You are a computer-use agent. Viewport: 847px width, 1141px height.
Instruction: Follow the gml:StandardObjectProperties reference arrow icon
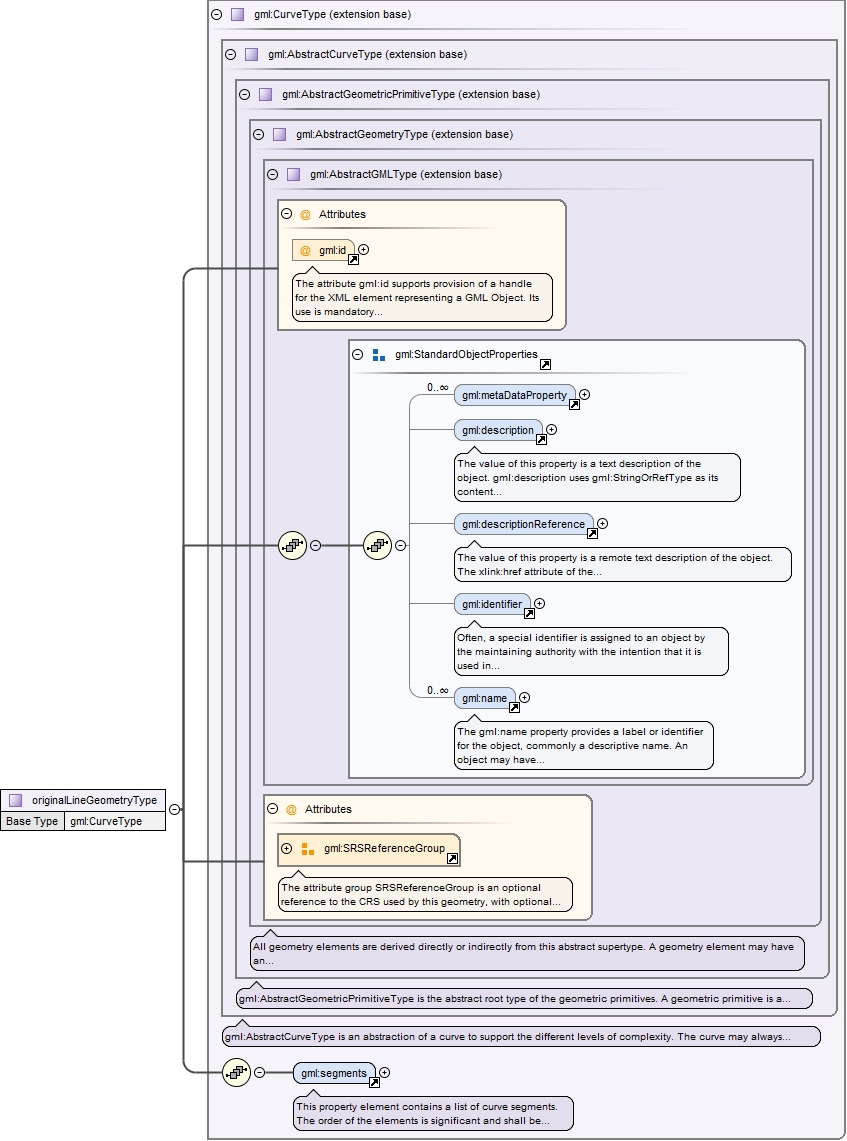tap(545, 365)
